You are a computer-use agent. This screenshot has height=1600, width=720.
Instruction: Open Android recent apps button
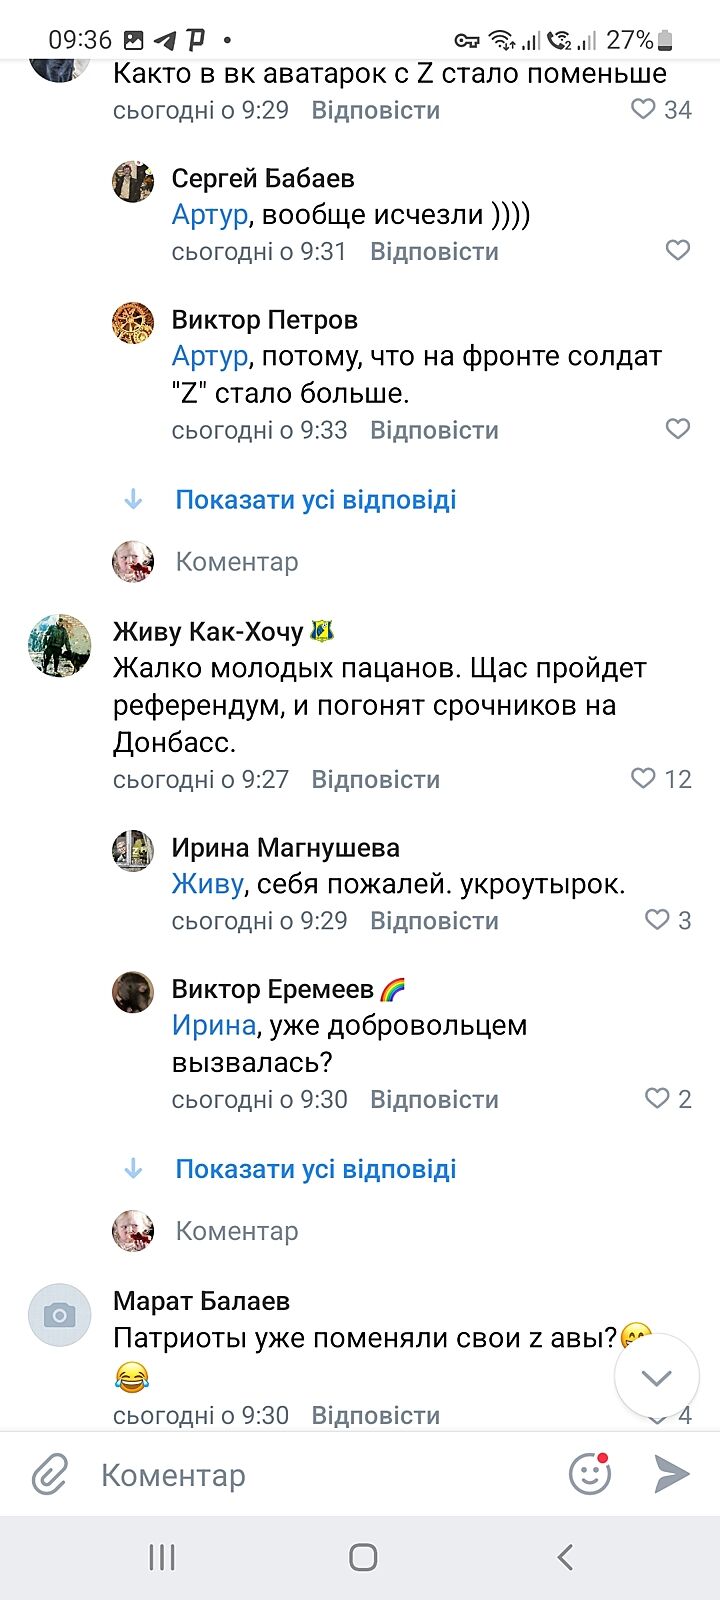point(162,1557)
